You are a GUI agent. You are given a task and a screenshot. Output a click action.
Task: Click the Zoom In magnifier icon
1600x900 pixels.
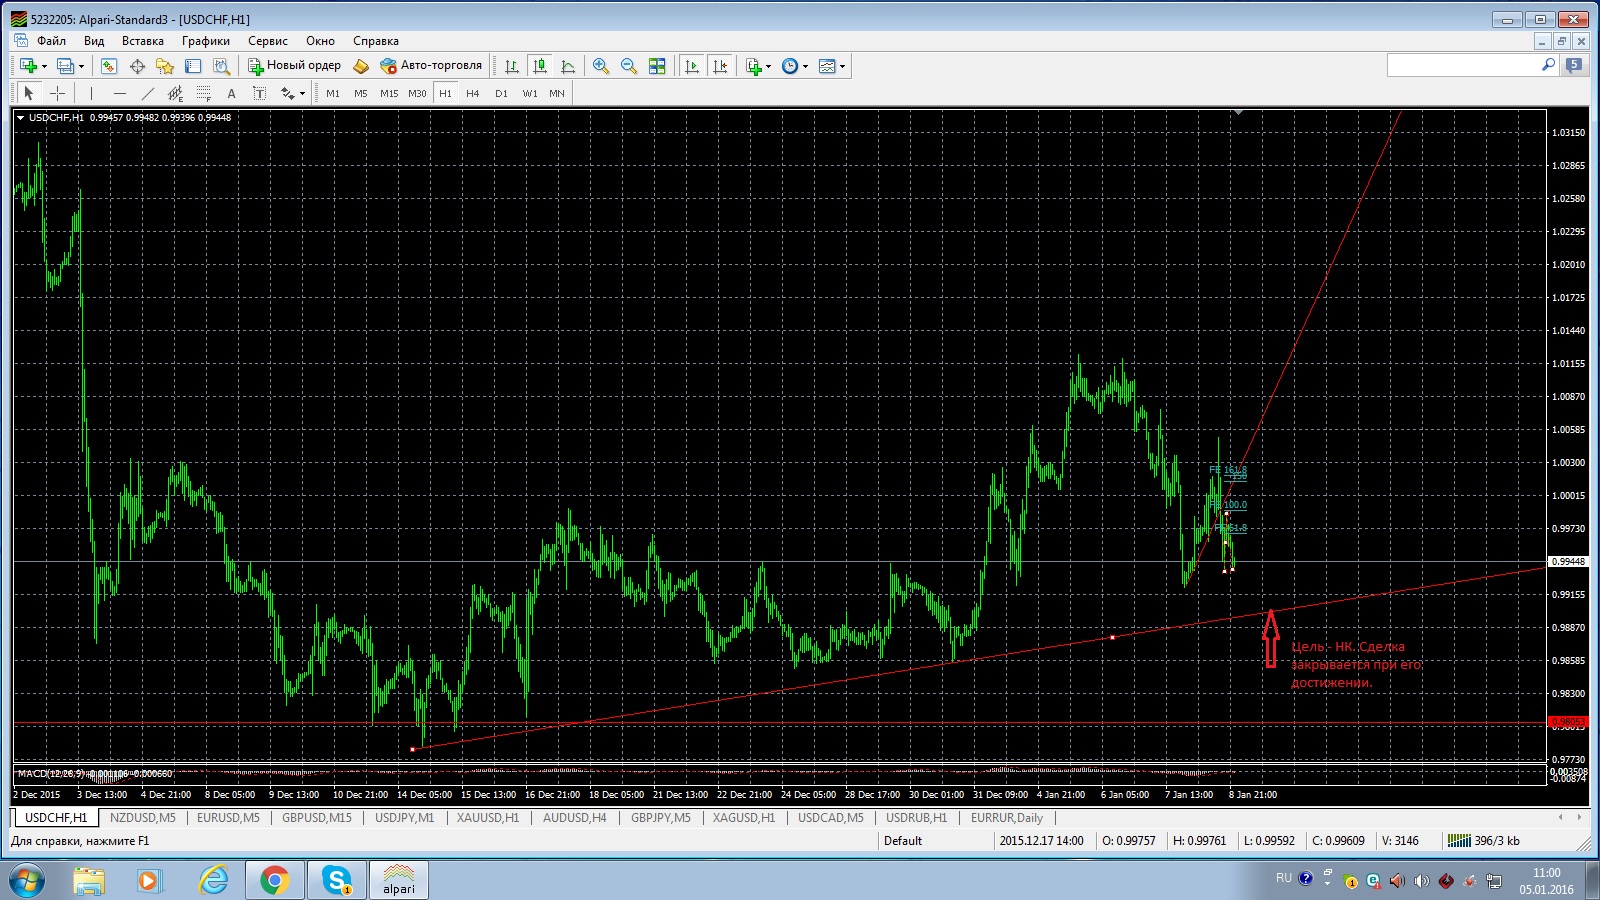point(601,66)
